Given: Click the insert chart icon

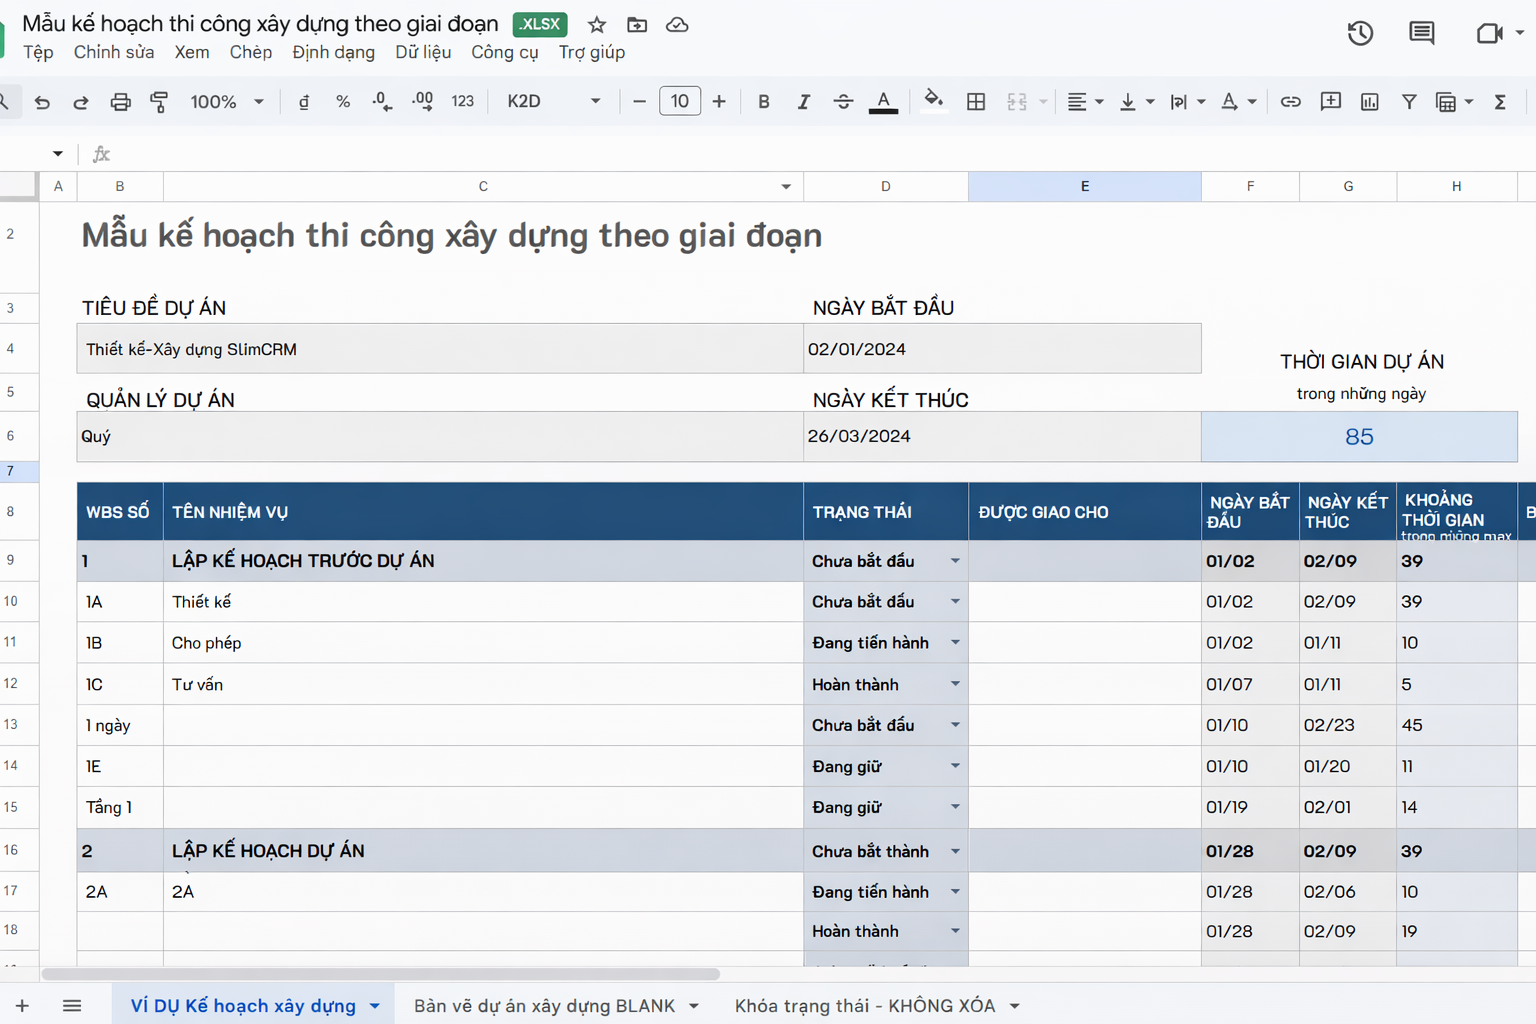Looking at the screenshot, I should (x=1369, y=102).
